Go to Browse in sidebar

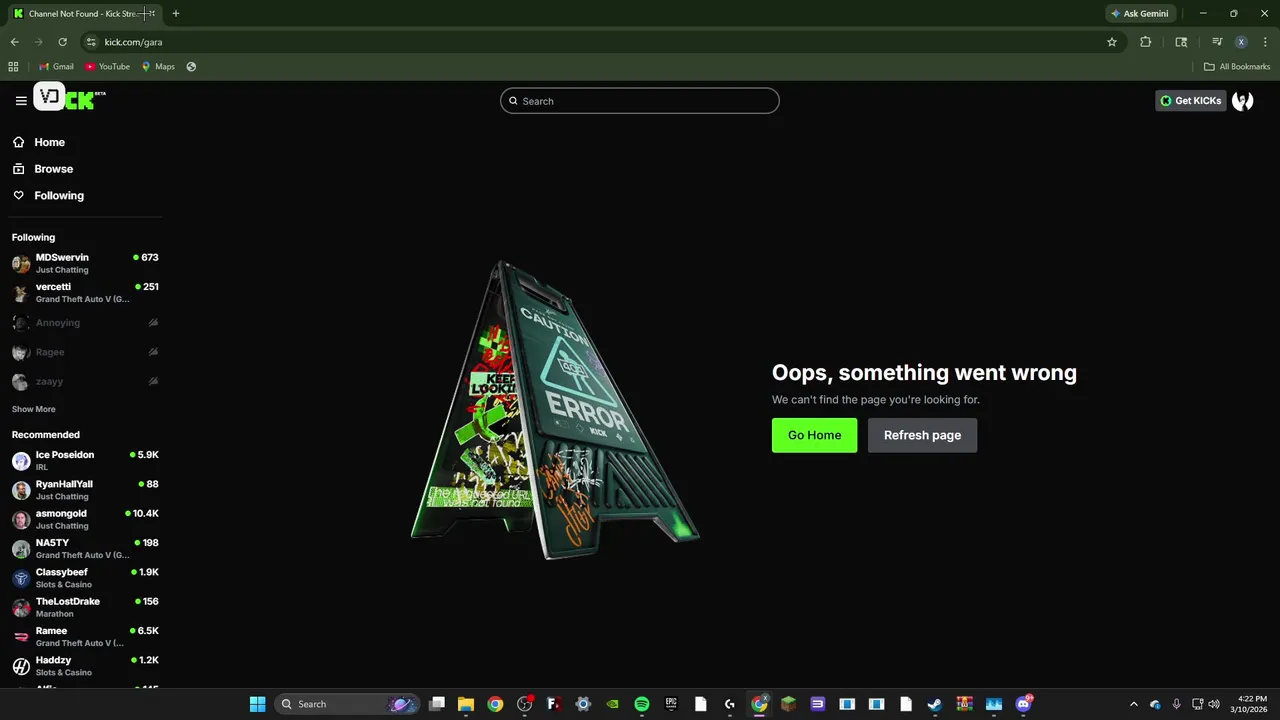click(x=54, y=169)
